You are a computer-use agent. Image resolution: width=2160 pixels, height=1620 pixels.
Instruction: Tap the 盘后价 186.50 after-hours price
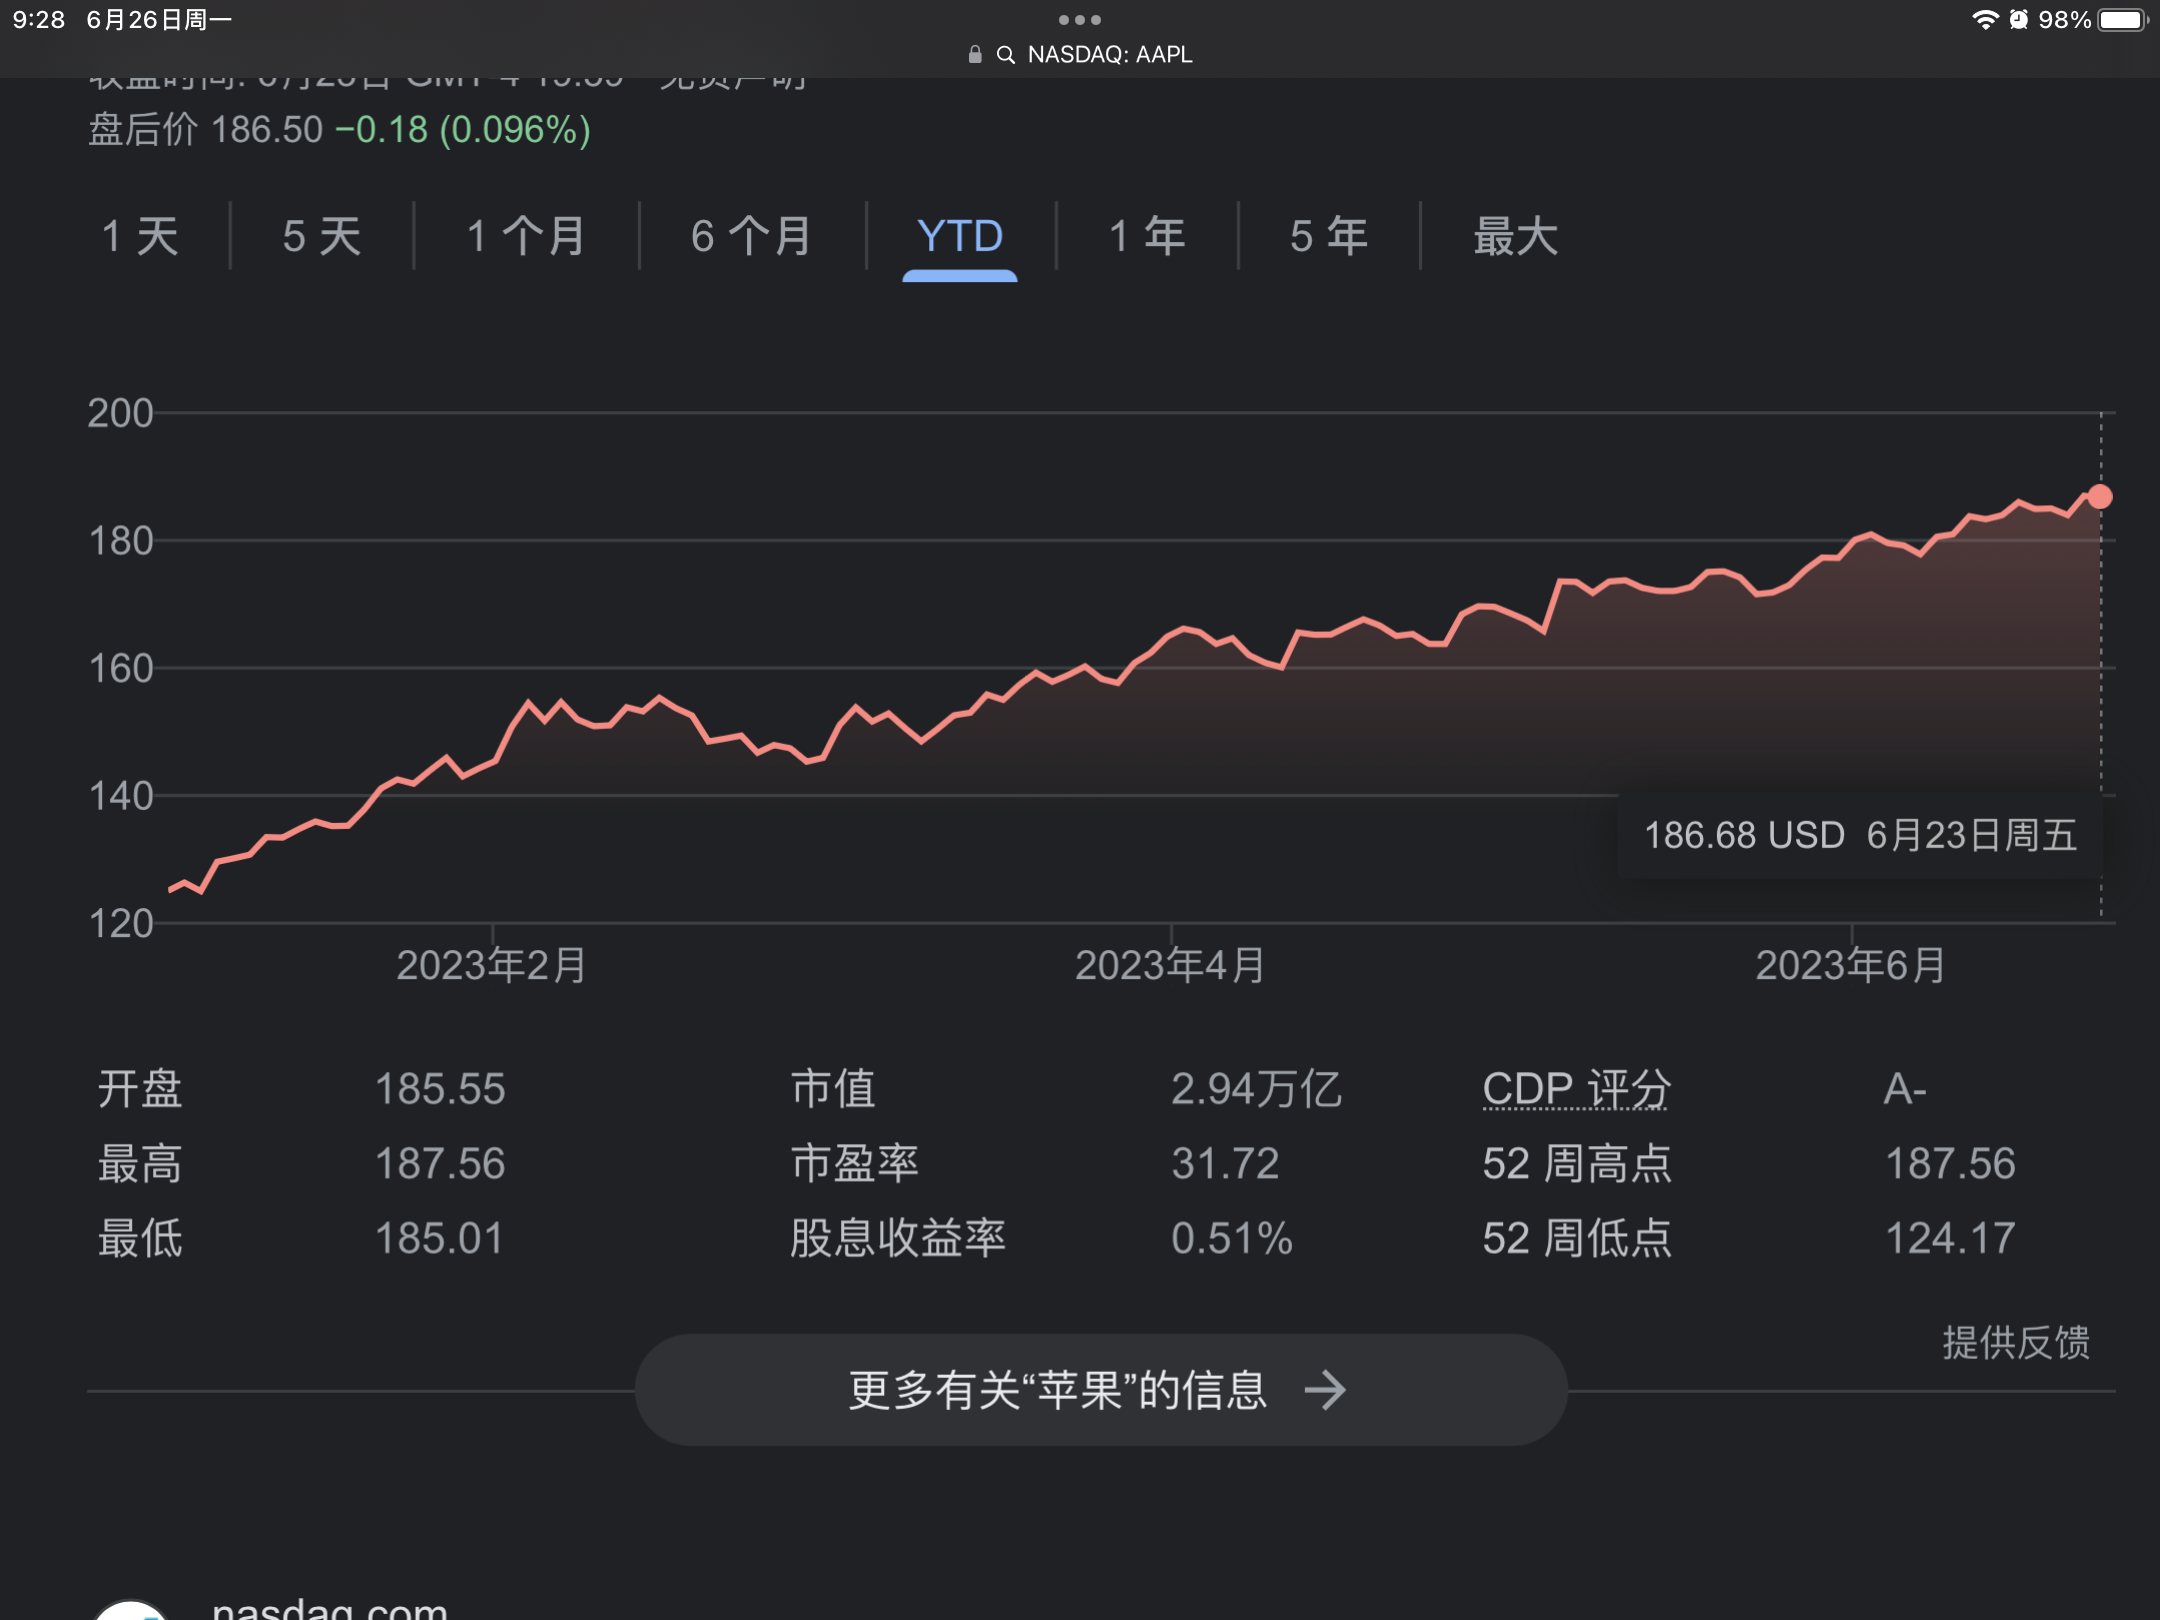coord(206,130)
